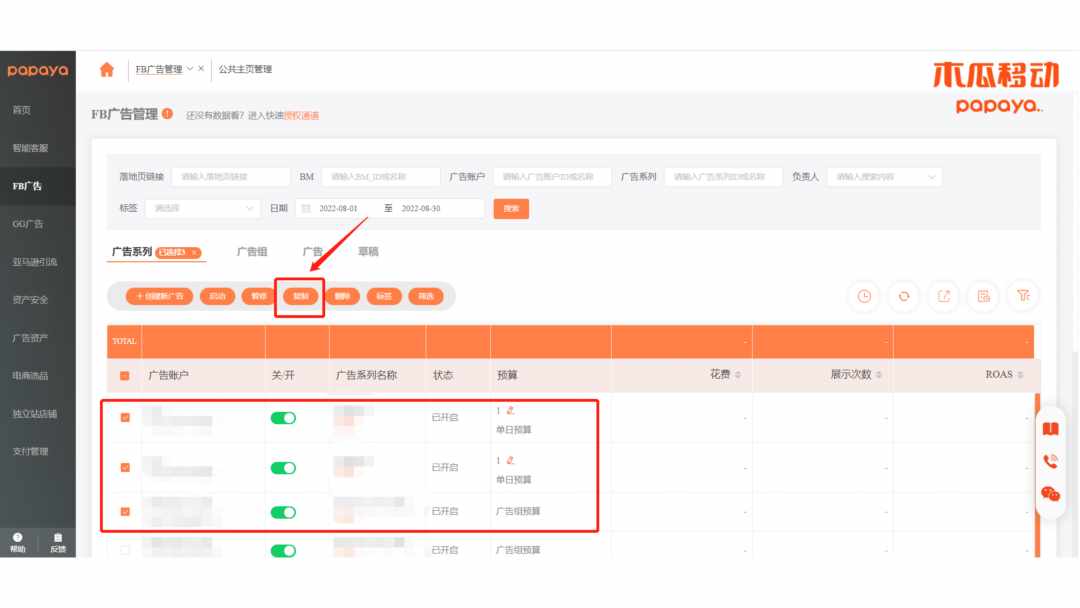Close the FB广告管理 tab with the x

[x=201, y=68]
